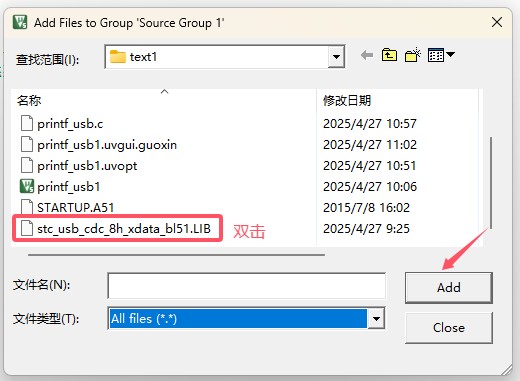The height and width of the screenshot is (381, 520).
Task: Click date 2025/4/27 10:57
Action: 370,124
